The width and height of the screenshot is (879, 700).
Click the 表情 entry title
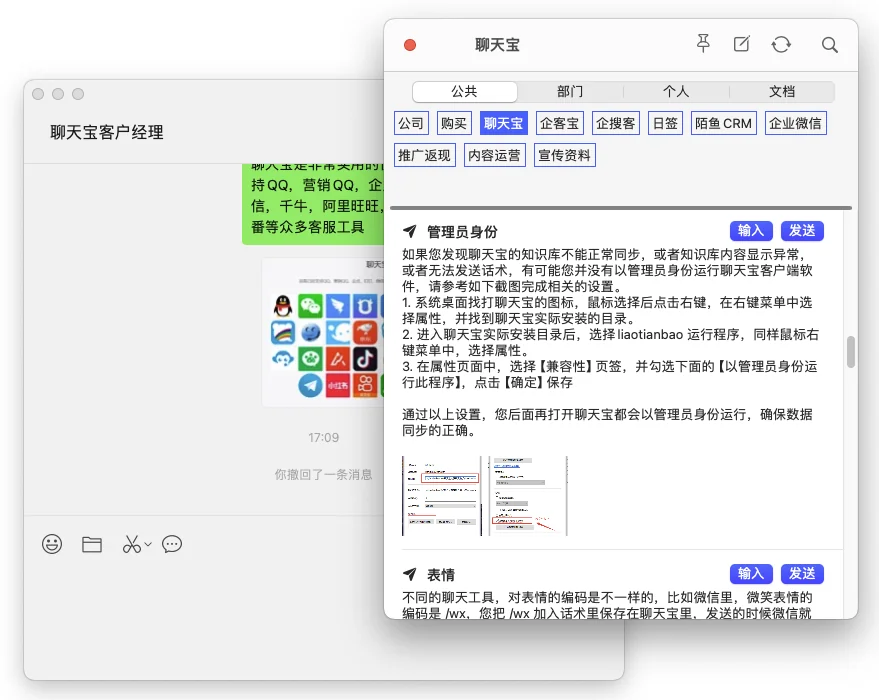click(x=441, y=574)
